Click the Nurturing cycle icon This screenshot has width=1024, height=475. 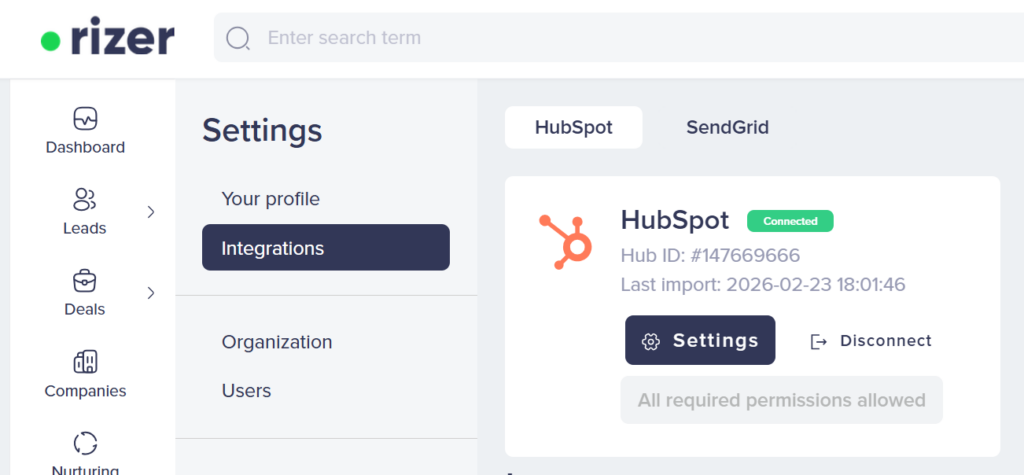85,442
